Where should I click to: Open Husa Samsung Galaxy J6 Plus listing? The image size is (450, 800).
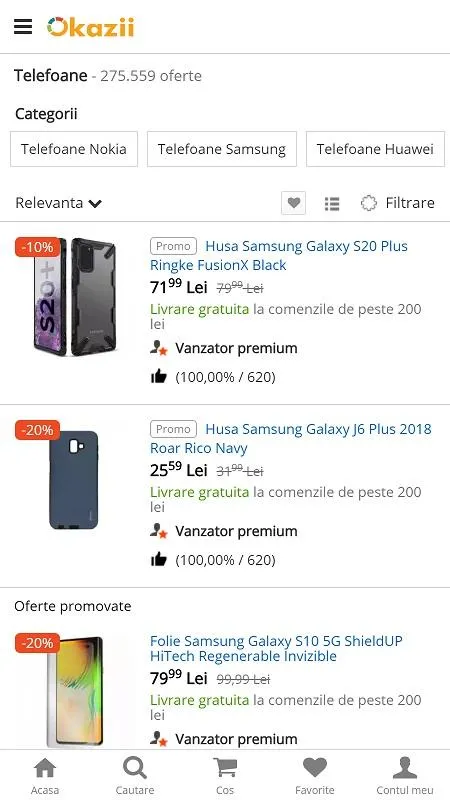click(291, 438)
